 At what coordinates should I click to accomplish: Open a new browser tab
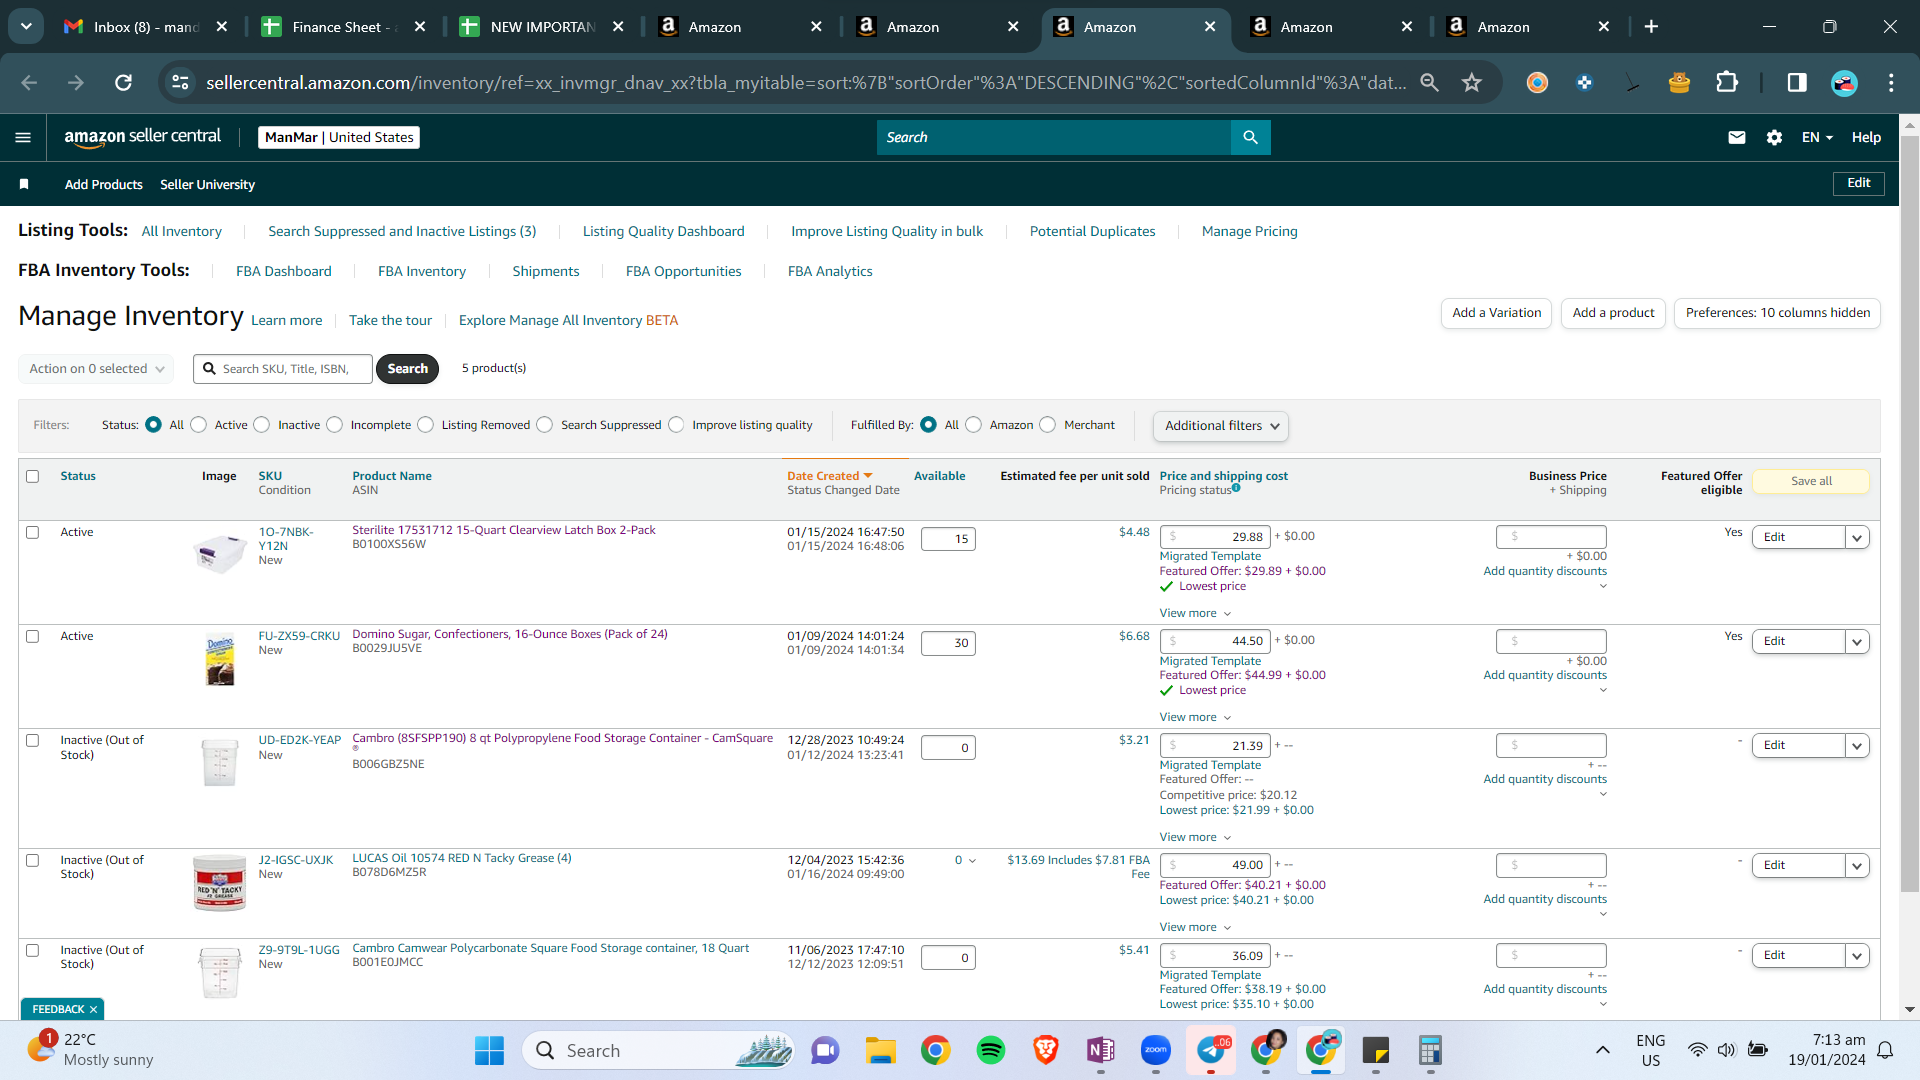click(1651, 27)
